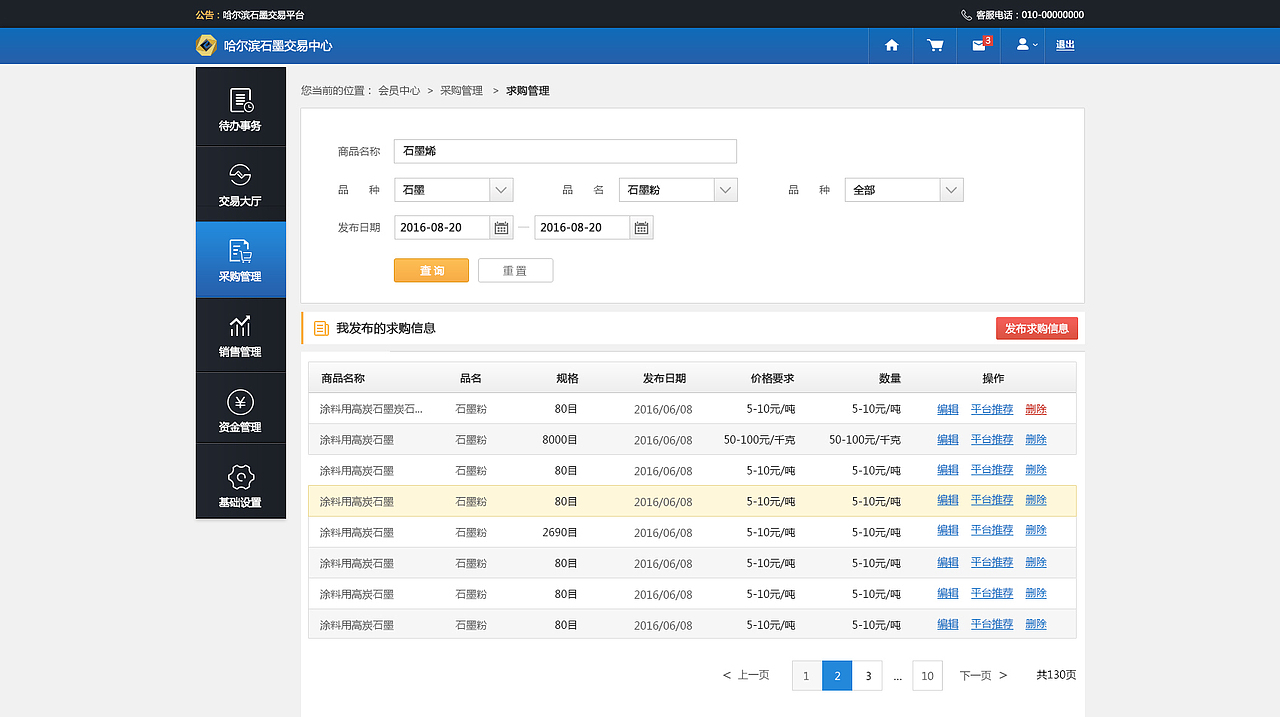This screenshot has width=1280, height=717.
Task: Switch to 销售管理 in the sidebar
Action: 240,334
